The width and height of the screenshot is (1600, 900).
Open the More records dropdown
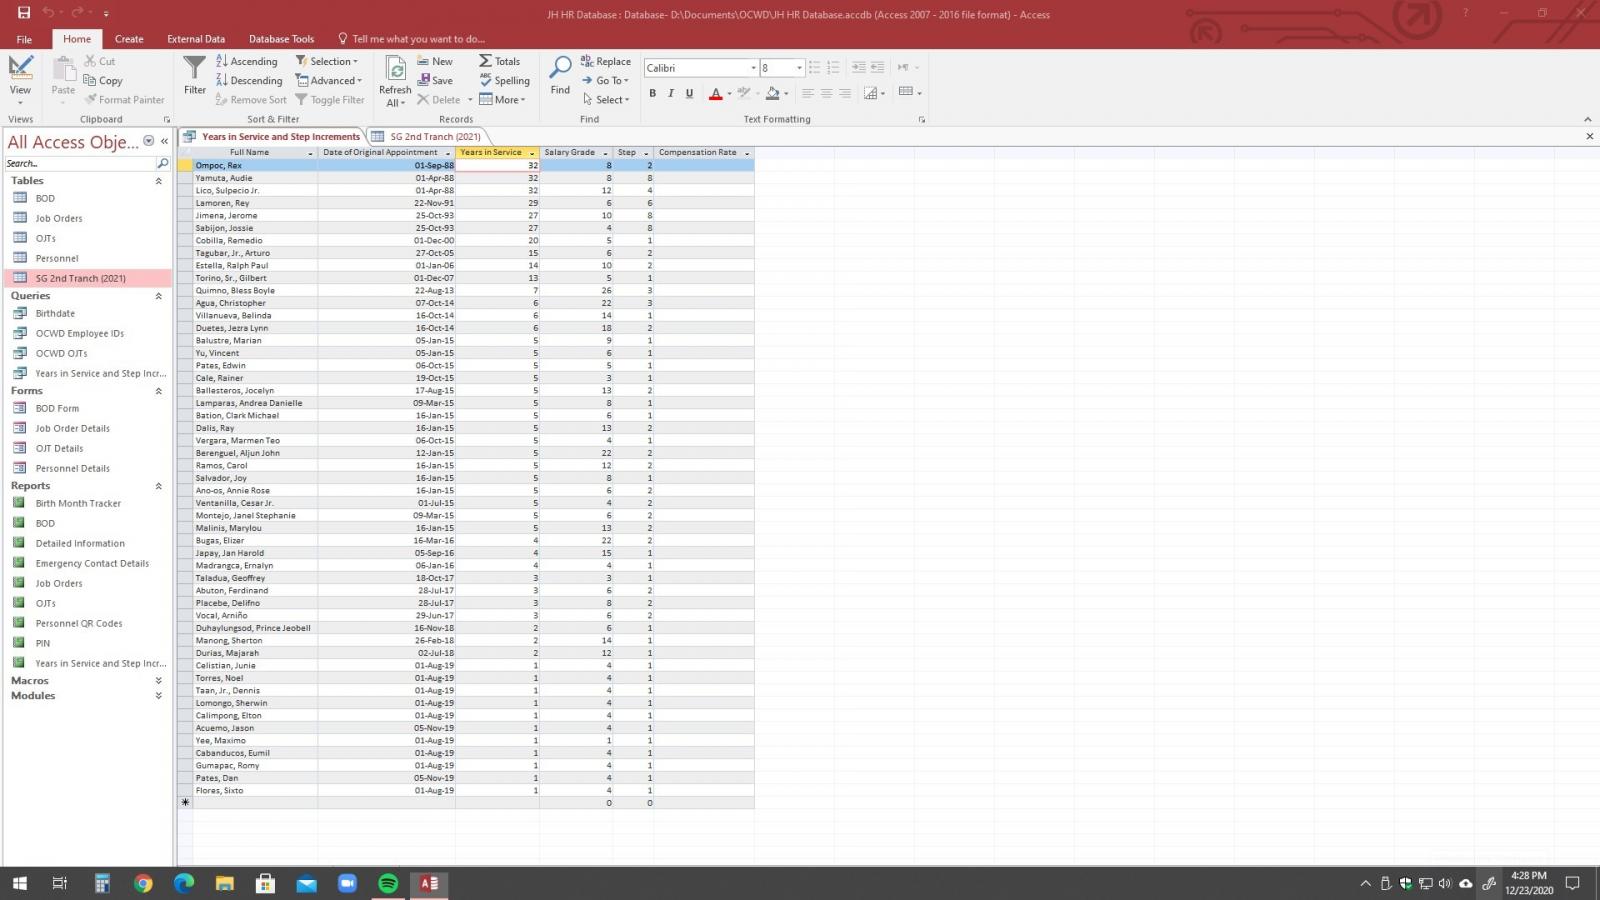502,99
